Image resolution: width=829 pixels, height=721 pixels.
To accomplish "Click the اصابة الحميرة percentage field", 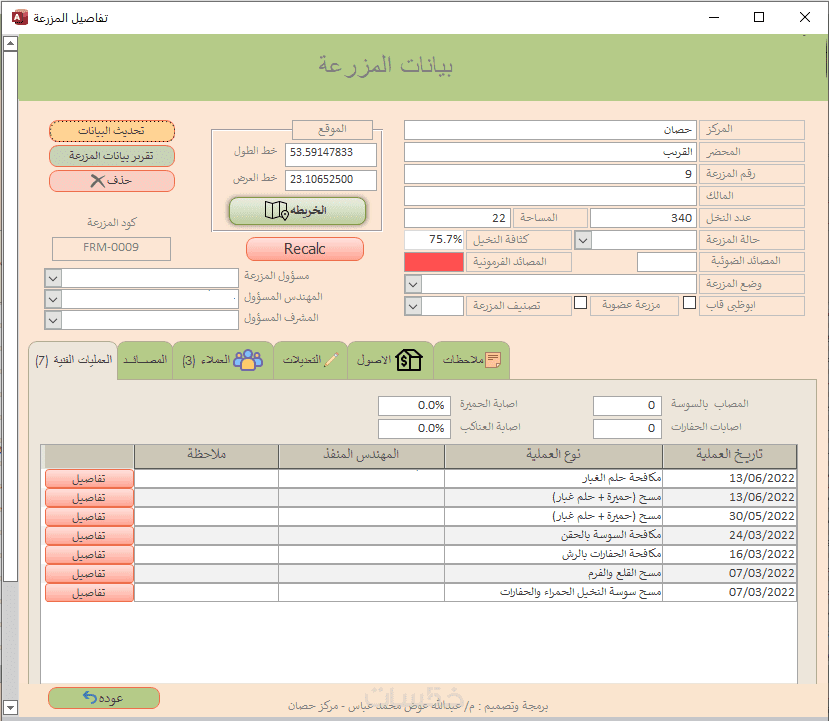I will point(414,406).
